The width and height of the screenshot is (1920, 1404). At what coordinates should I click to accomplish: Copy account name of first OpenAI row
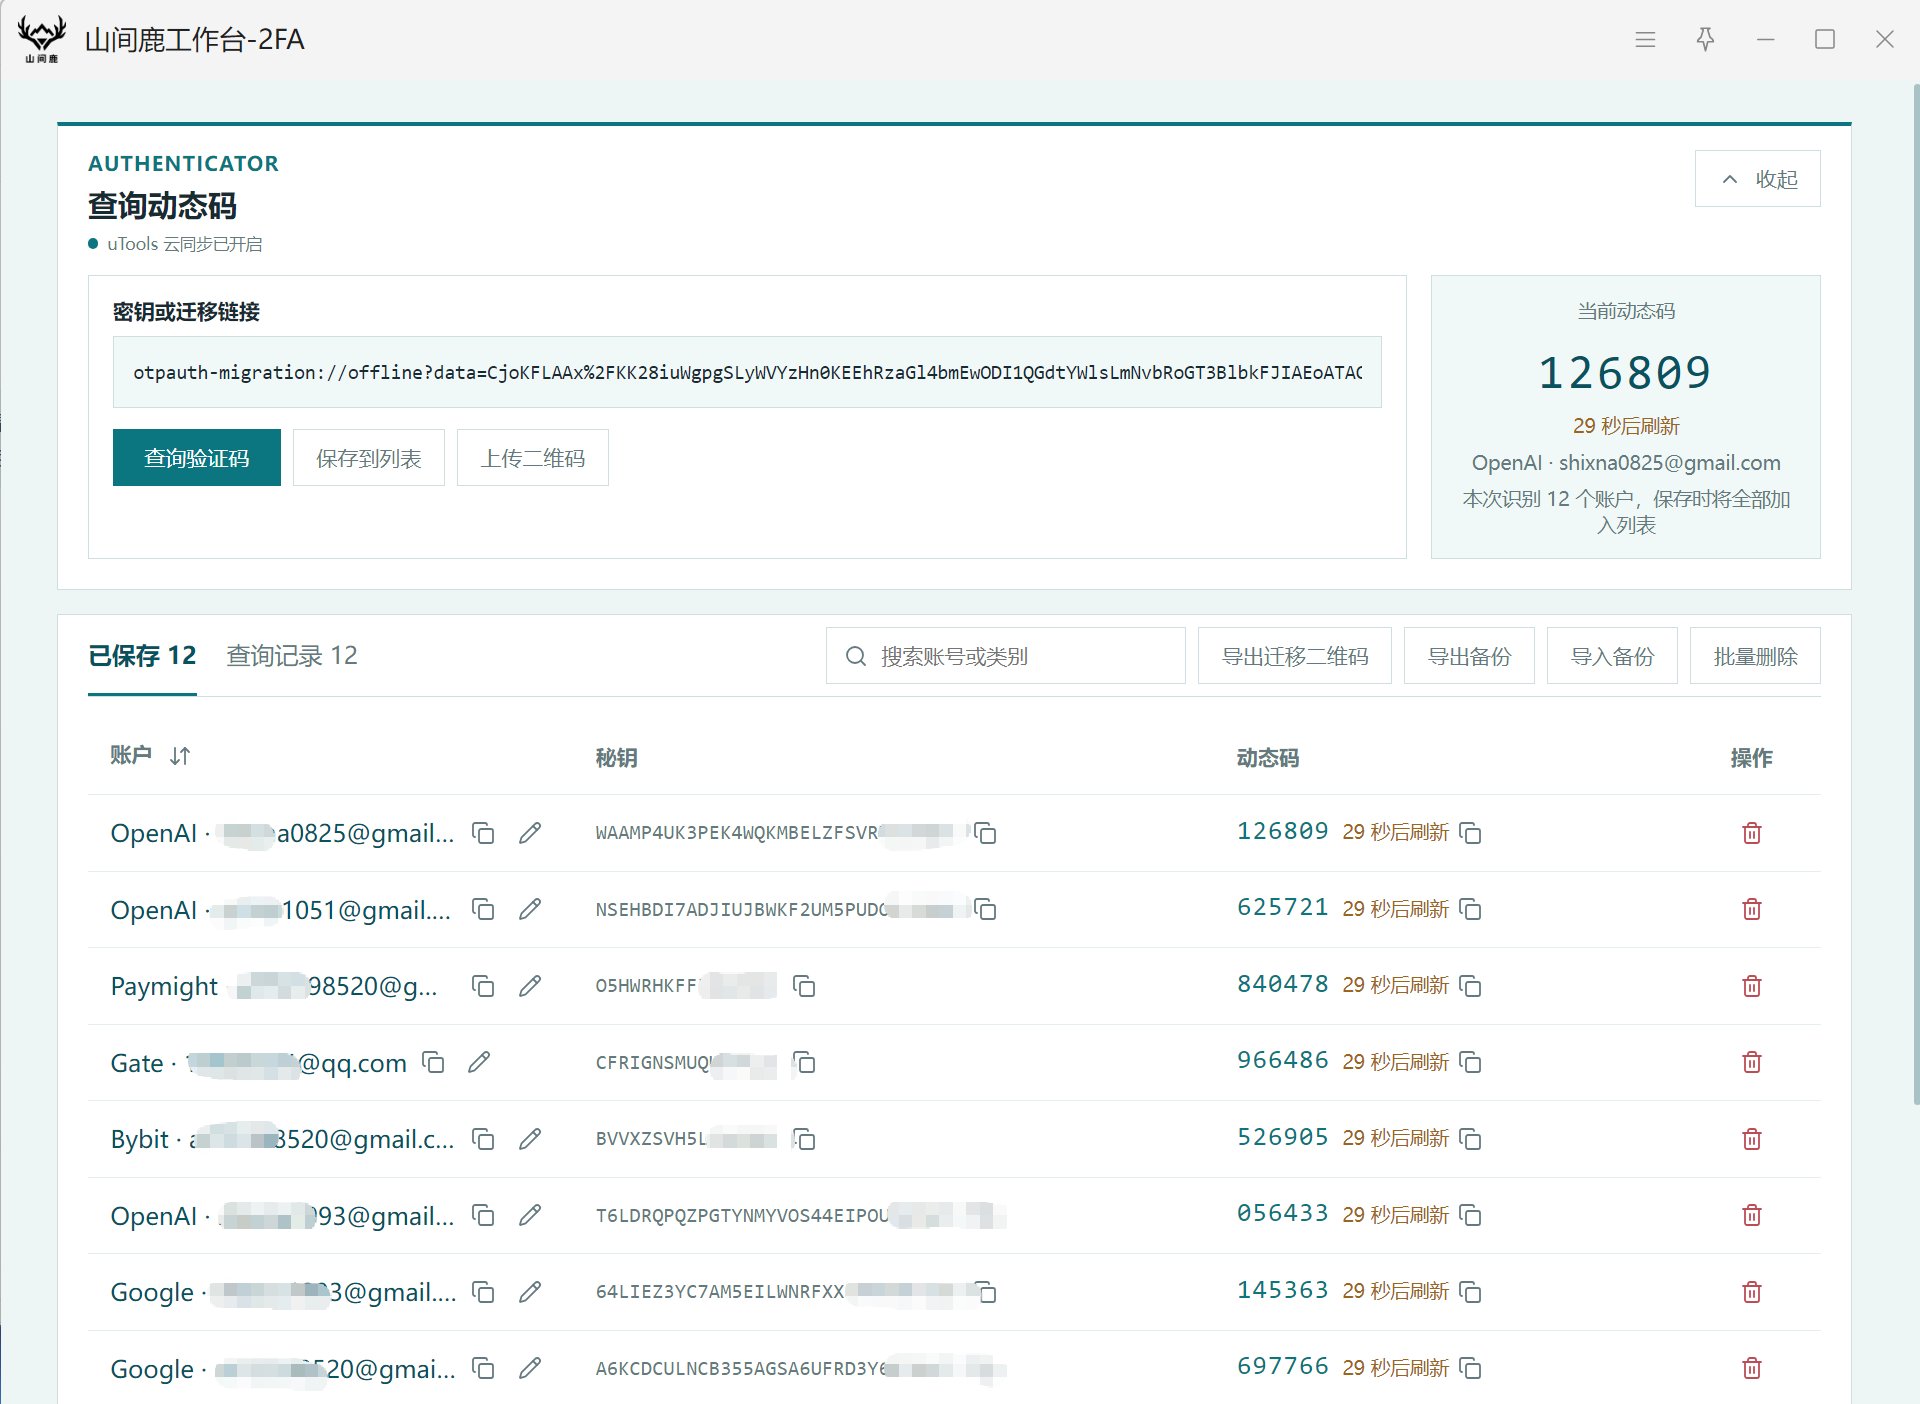pyautogui.click(x=483, y=833)
